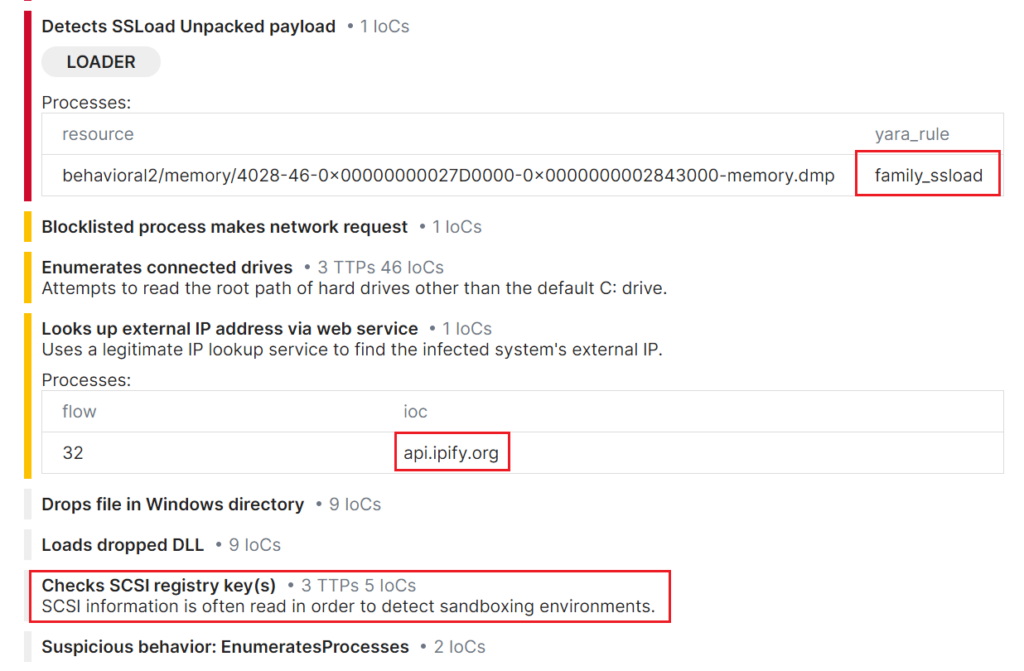
Task: Click the api.ipify.org IOC value
Action: coord(451,453)
